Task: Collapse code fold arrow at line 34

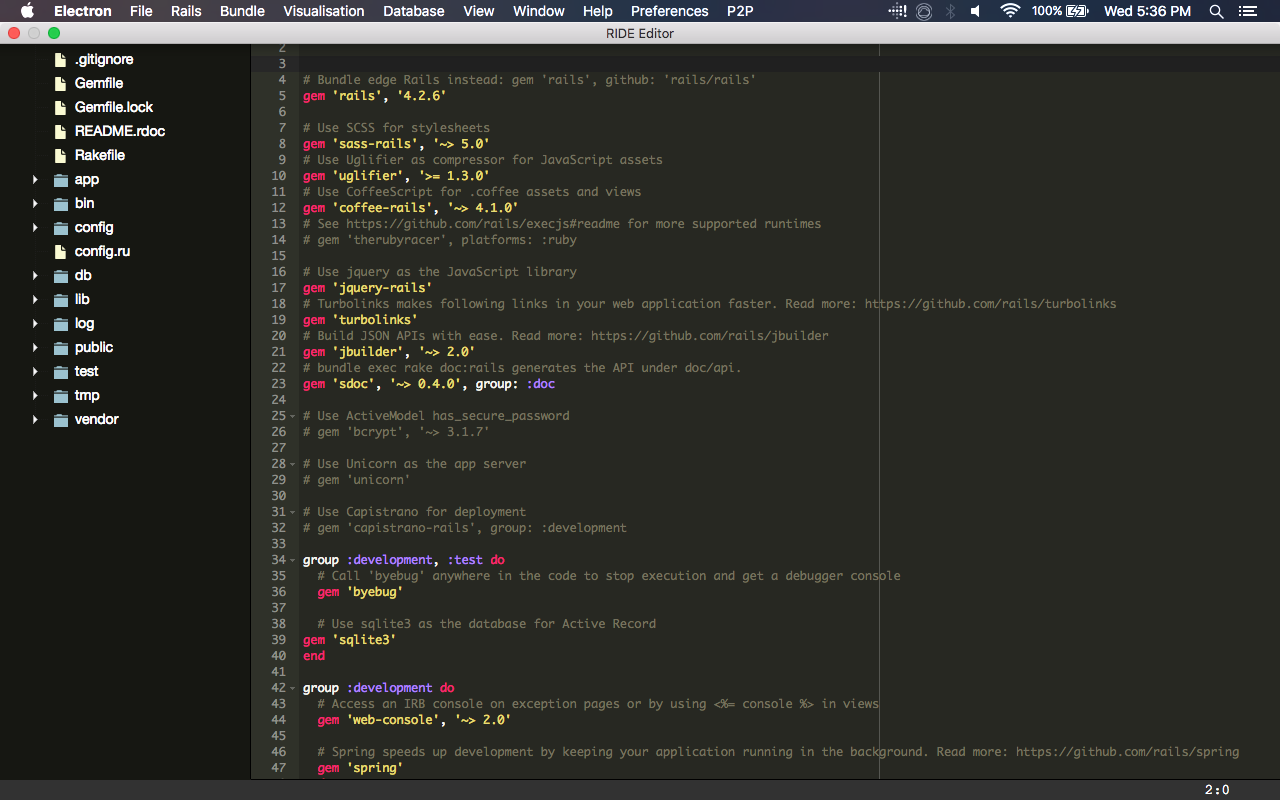Action: click(293, 560)
